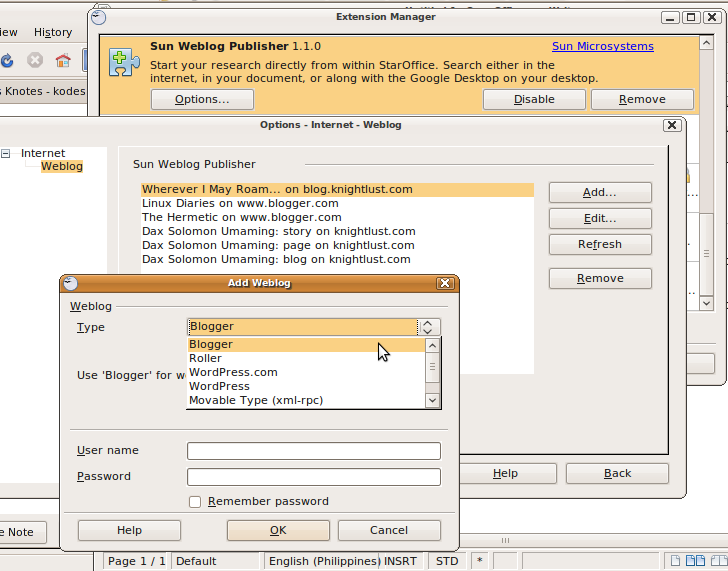
Task: Click the Sun Weblog Publisher puzzle-piece icon
Action: click(x=125, y=61)
